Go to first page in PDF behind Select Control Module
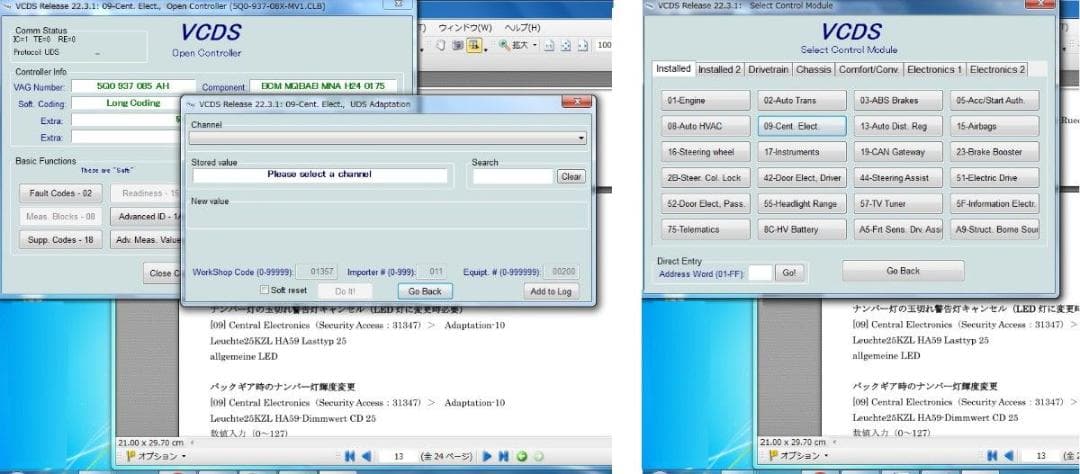This screenshot has width=1080, height=474. tap(993, 456)
